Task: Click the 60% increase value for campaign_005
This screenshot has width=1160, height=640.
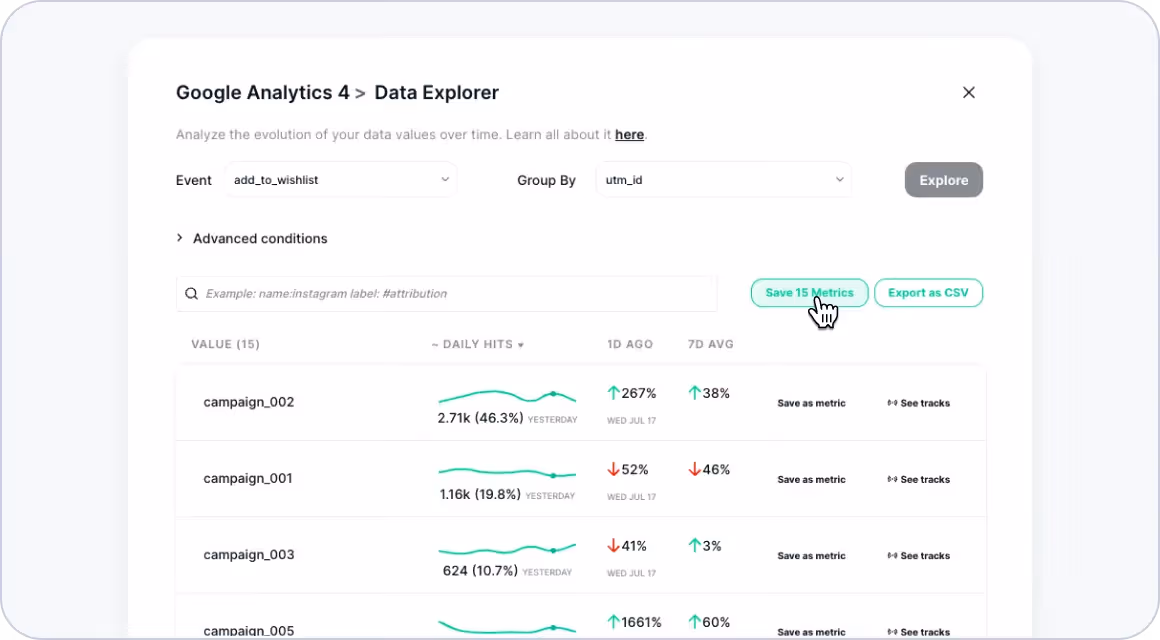Action: click(709, 622)
